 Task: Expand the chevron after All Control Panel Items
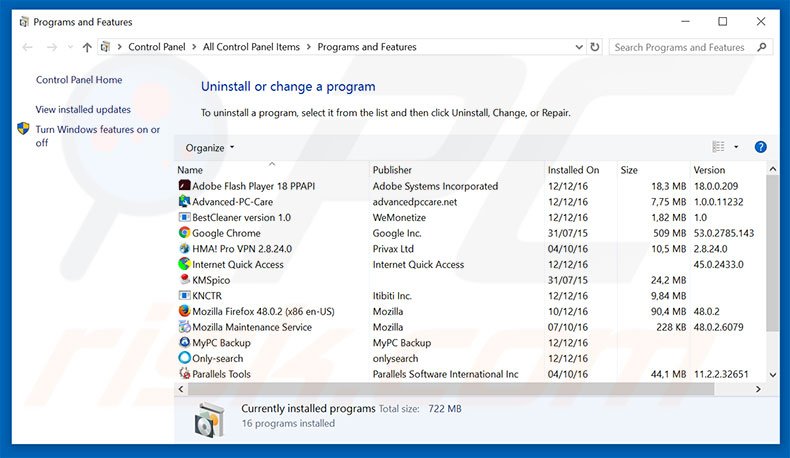308,47
